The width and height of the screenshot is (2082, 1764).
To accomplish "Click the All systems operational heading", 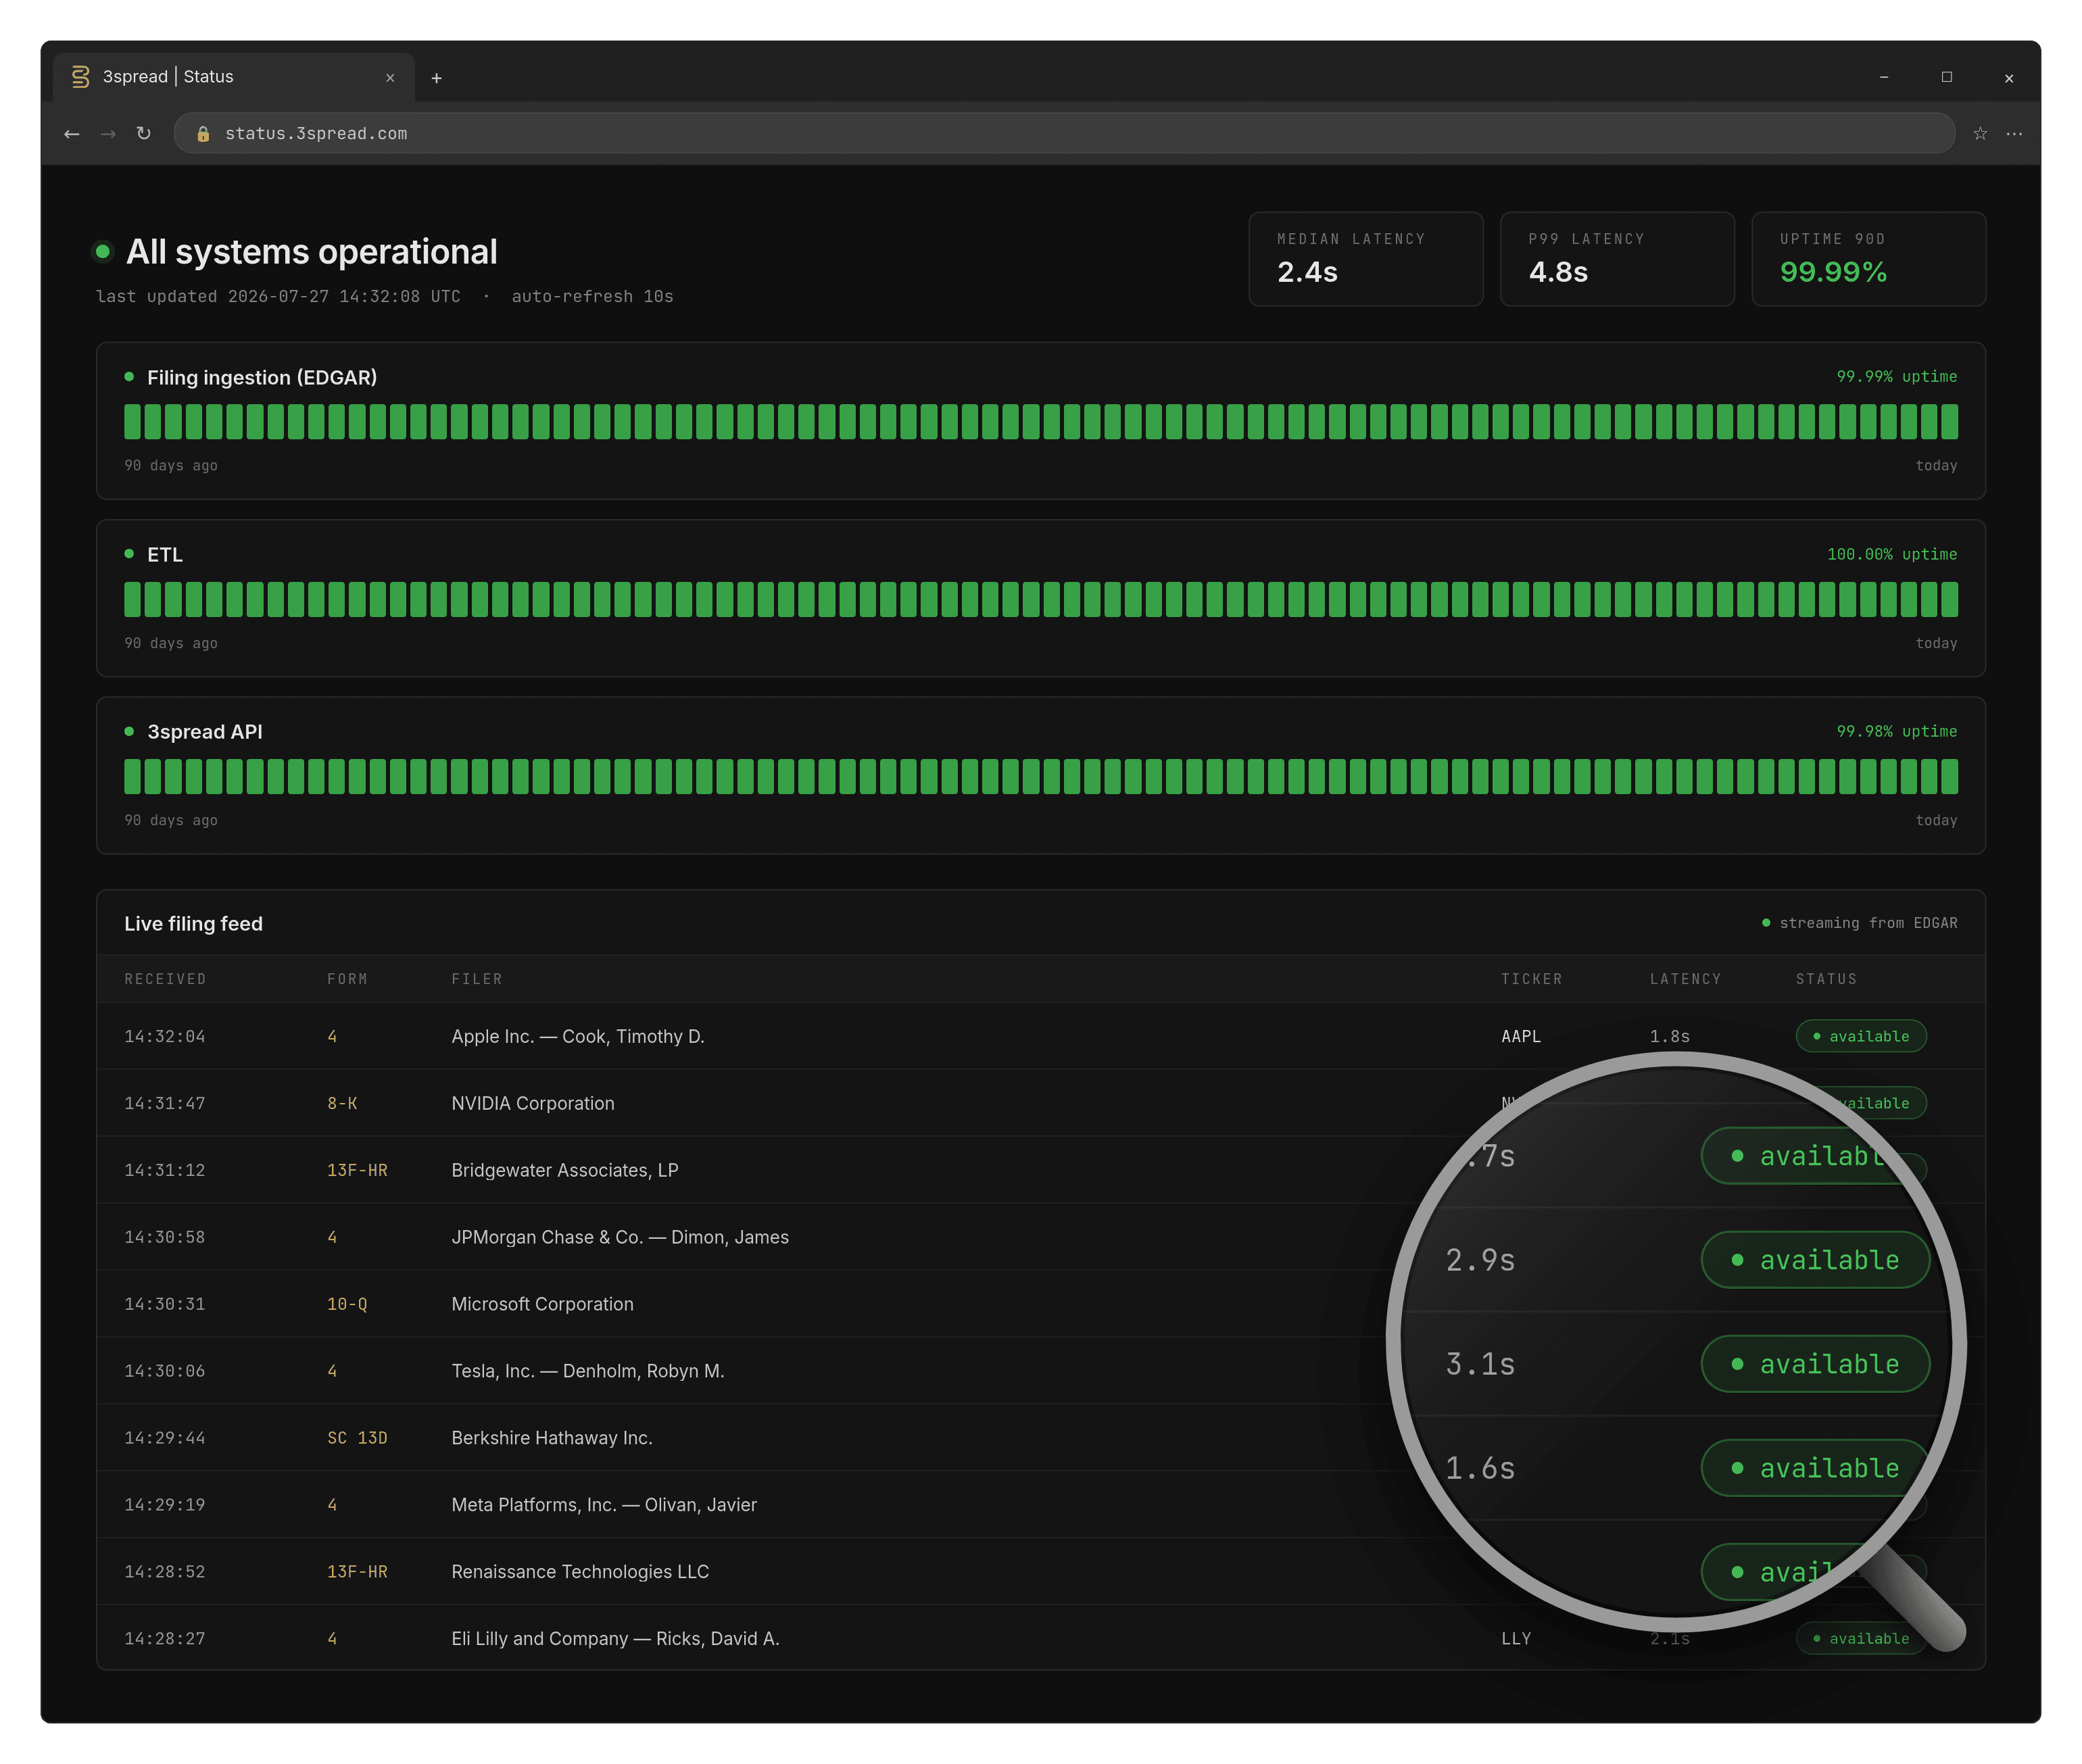I will [x=311, y=252].
